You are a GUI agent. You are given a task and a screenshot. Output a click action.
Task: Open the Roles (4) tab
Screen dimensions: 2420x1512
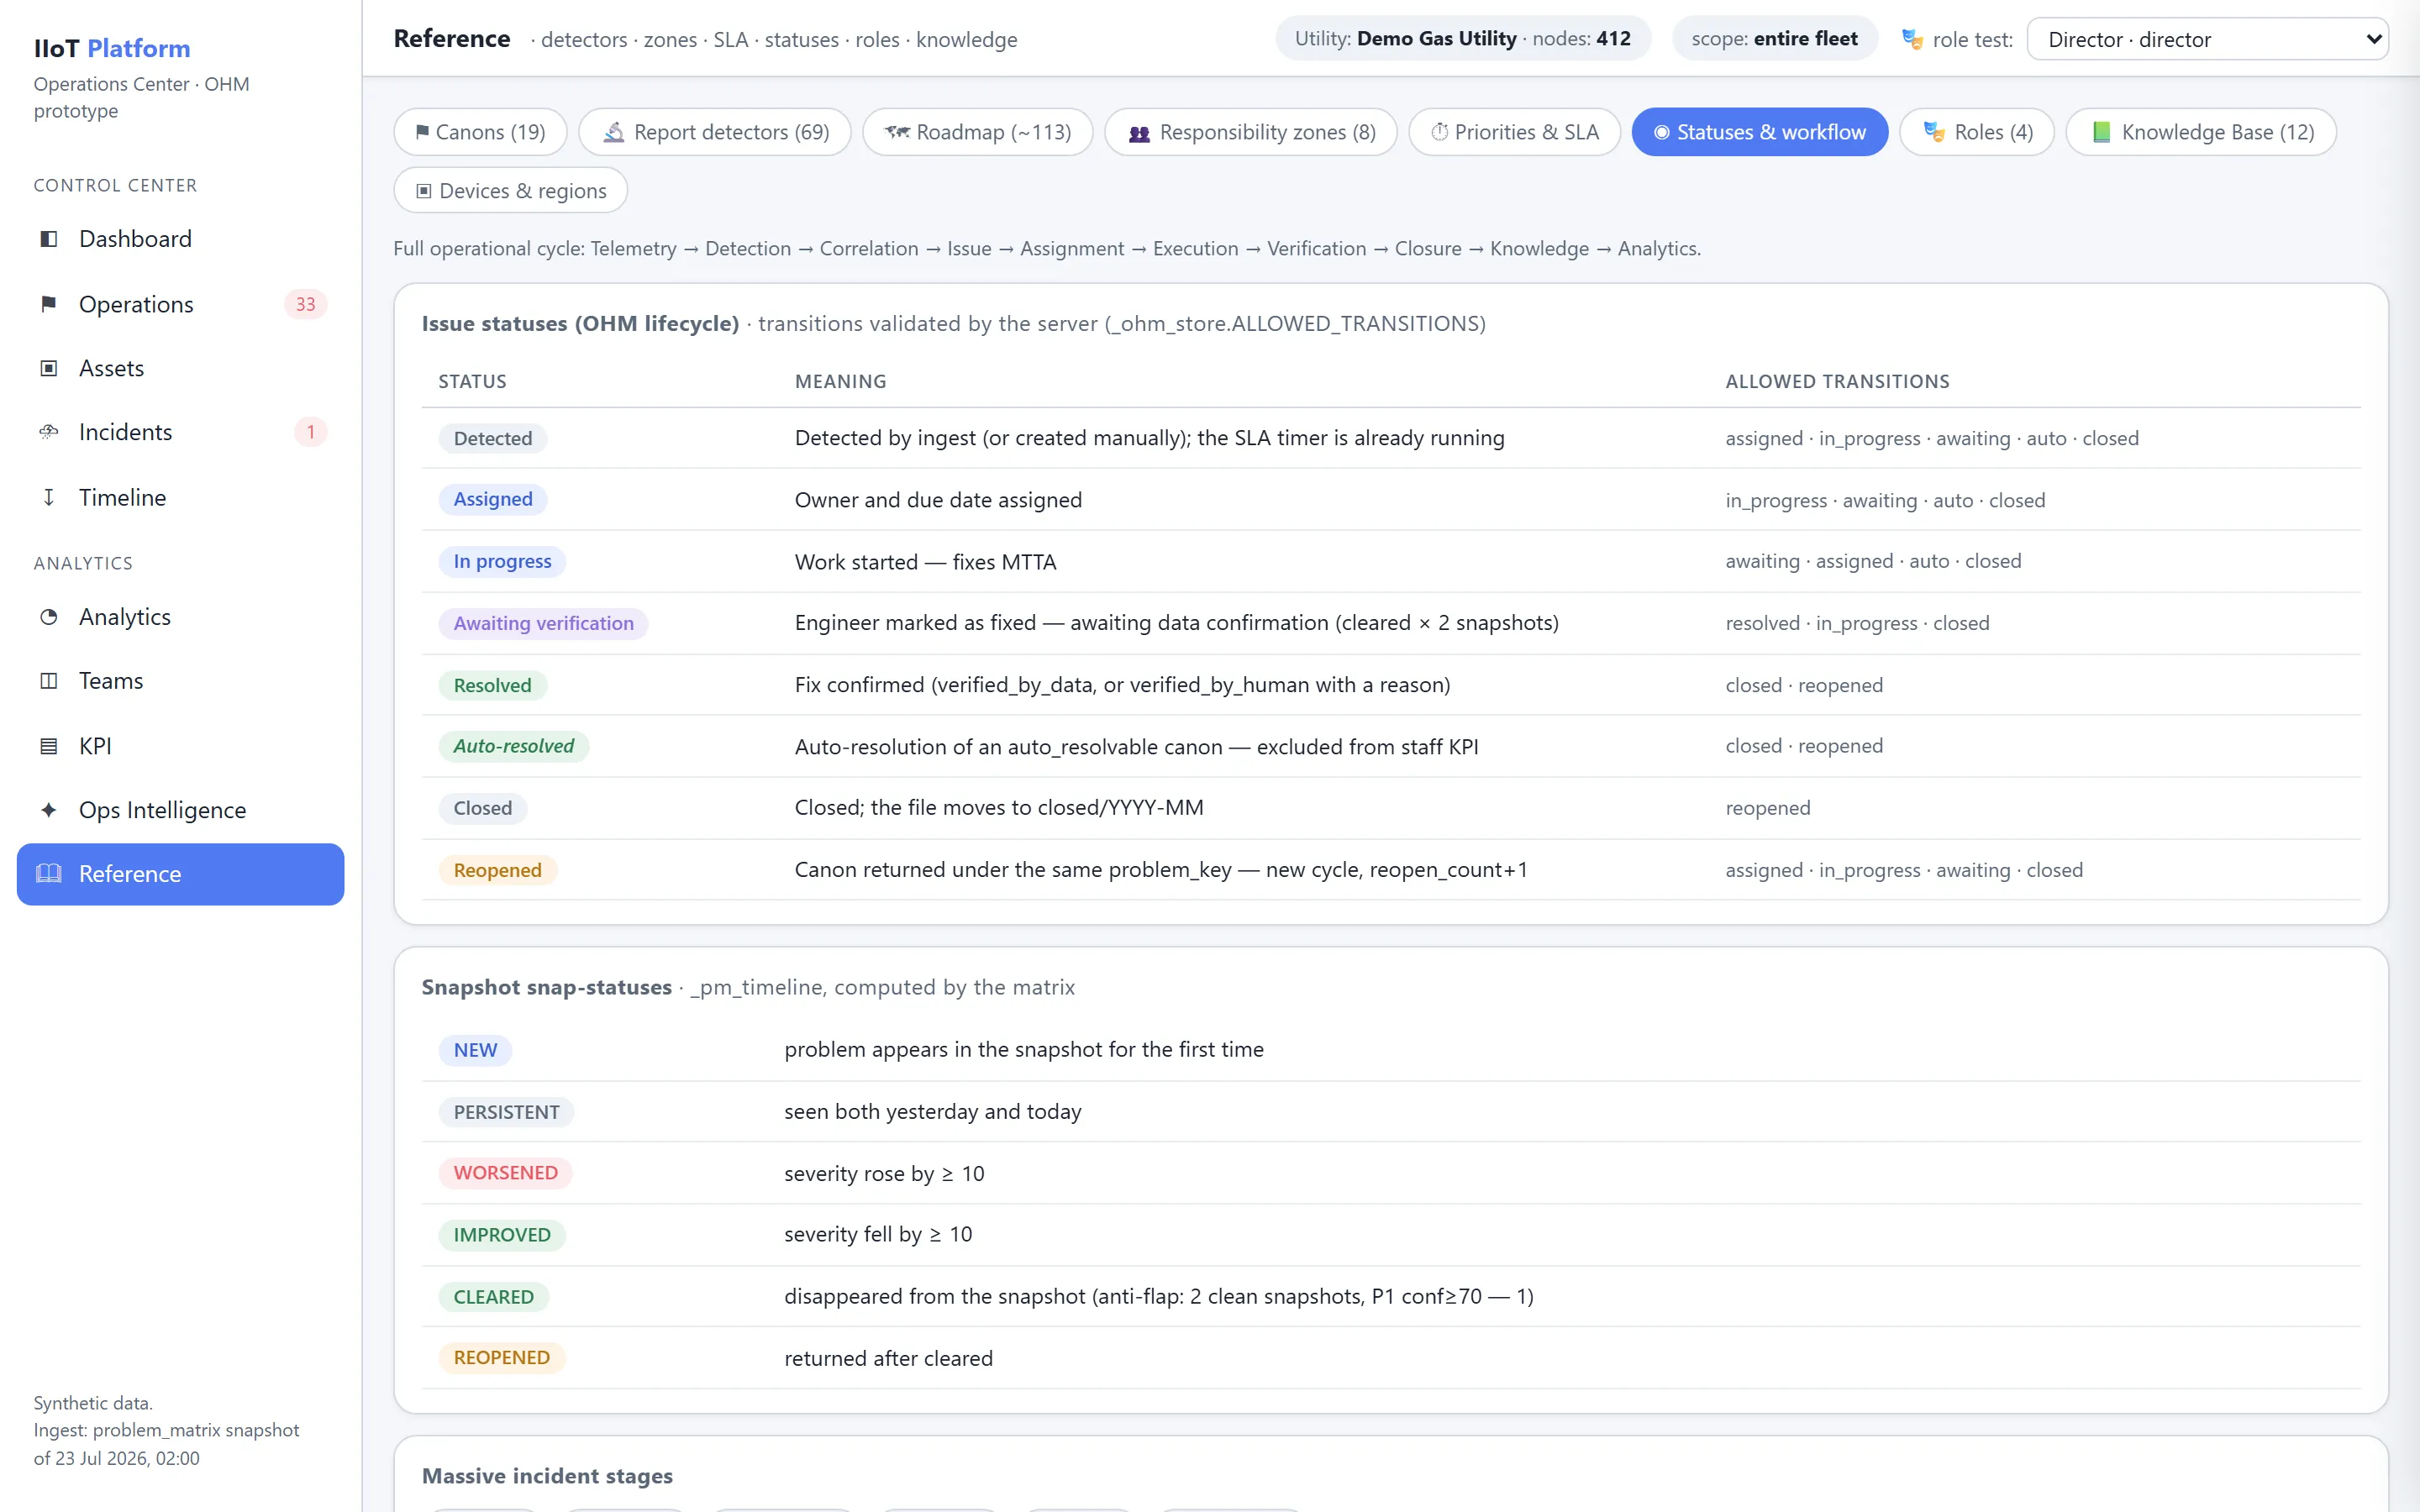pyautogui.click(x=1976, y=132)
